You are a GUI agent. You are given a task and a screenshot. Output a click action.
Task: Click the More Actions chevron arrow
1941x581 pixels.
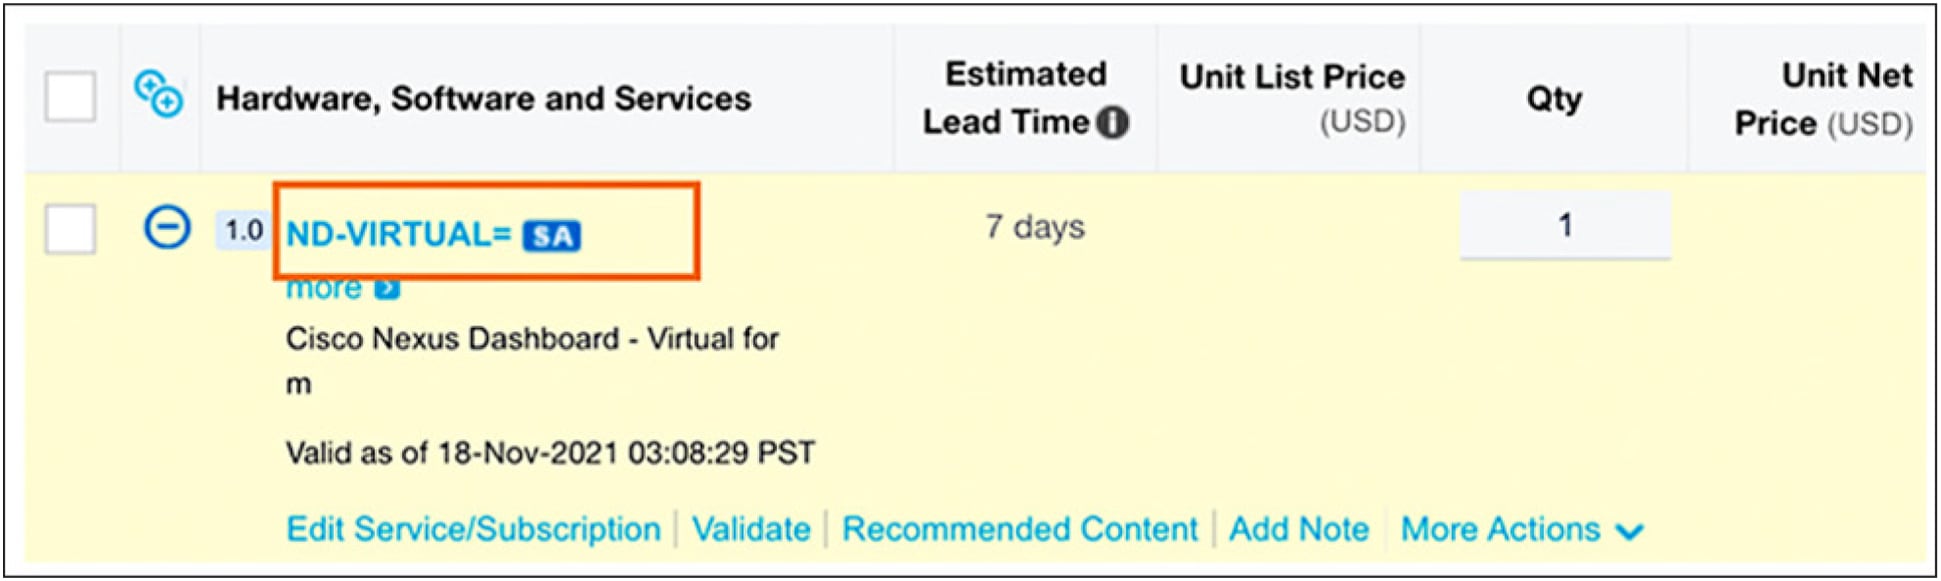(1630, 531)
